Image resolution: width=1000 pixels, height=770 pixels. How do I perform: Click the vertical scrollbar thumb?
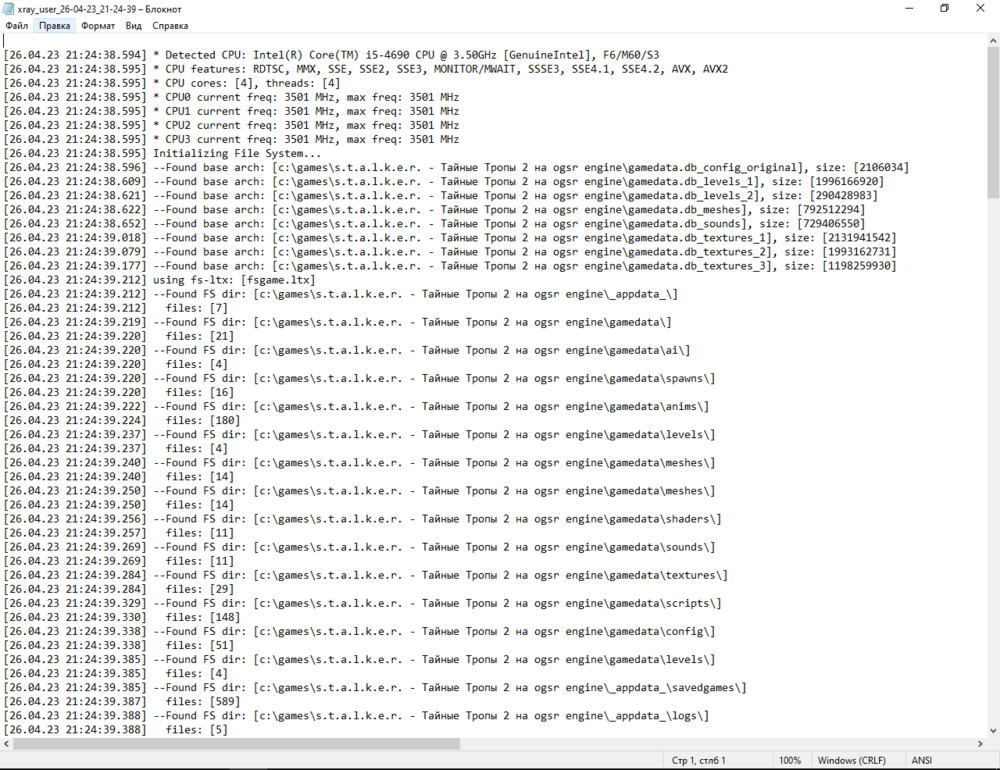(993, 122)
